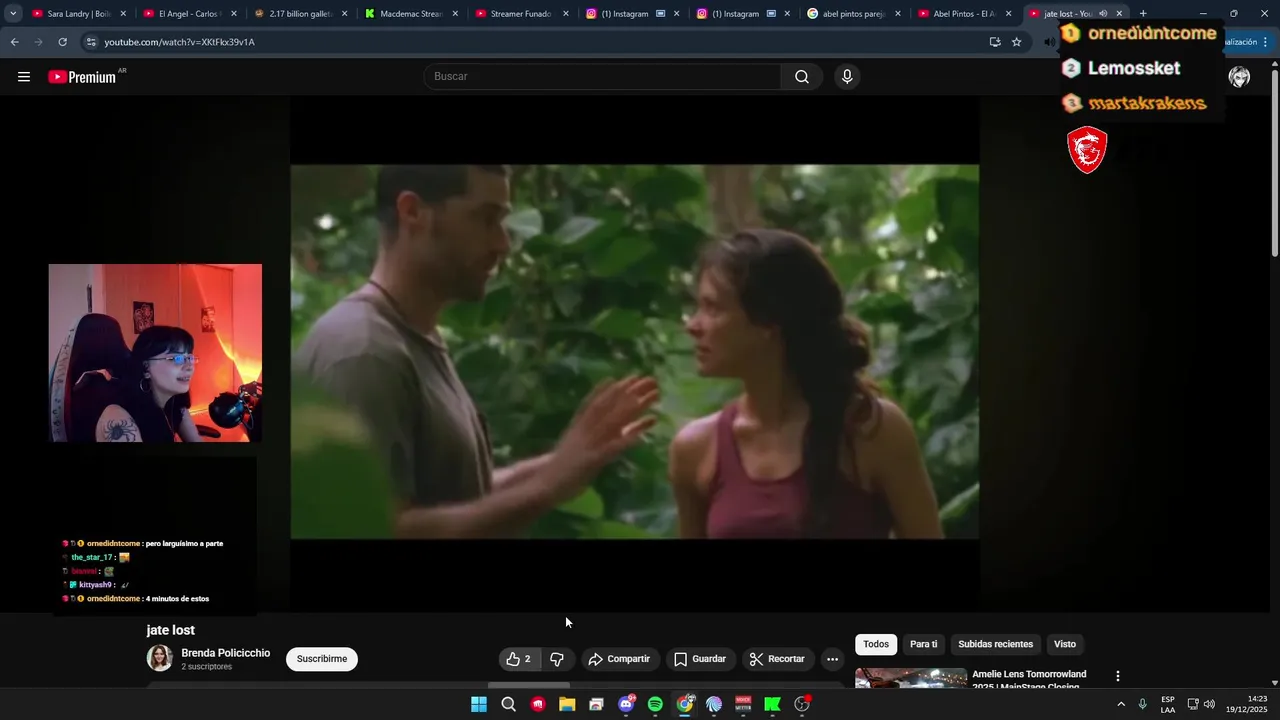Open Windows taskbar Search
Viewport: 1280px width, 720px height.
coord(508,704)
